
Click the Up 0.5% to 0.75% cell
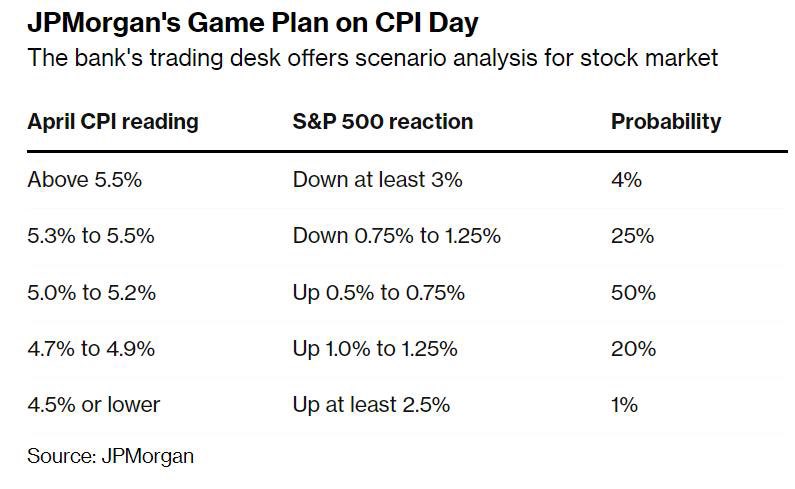(x=378, y=293)
